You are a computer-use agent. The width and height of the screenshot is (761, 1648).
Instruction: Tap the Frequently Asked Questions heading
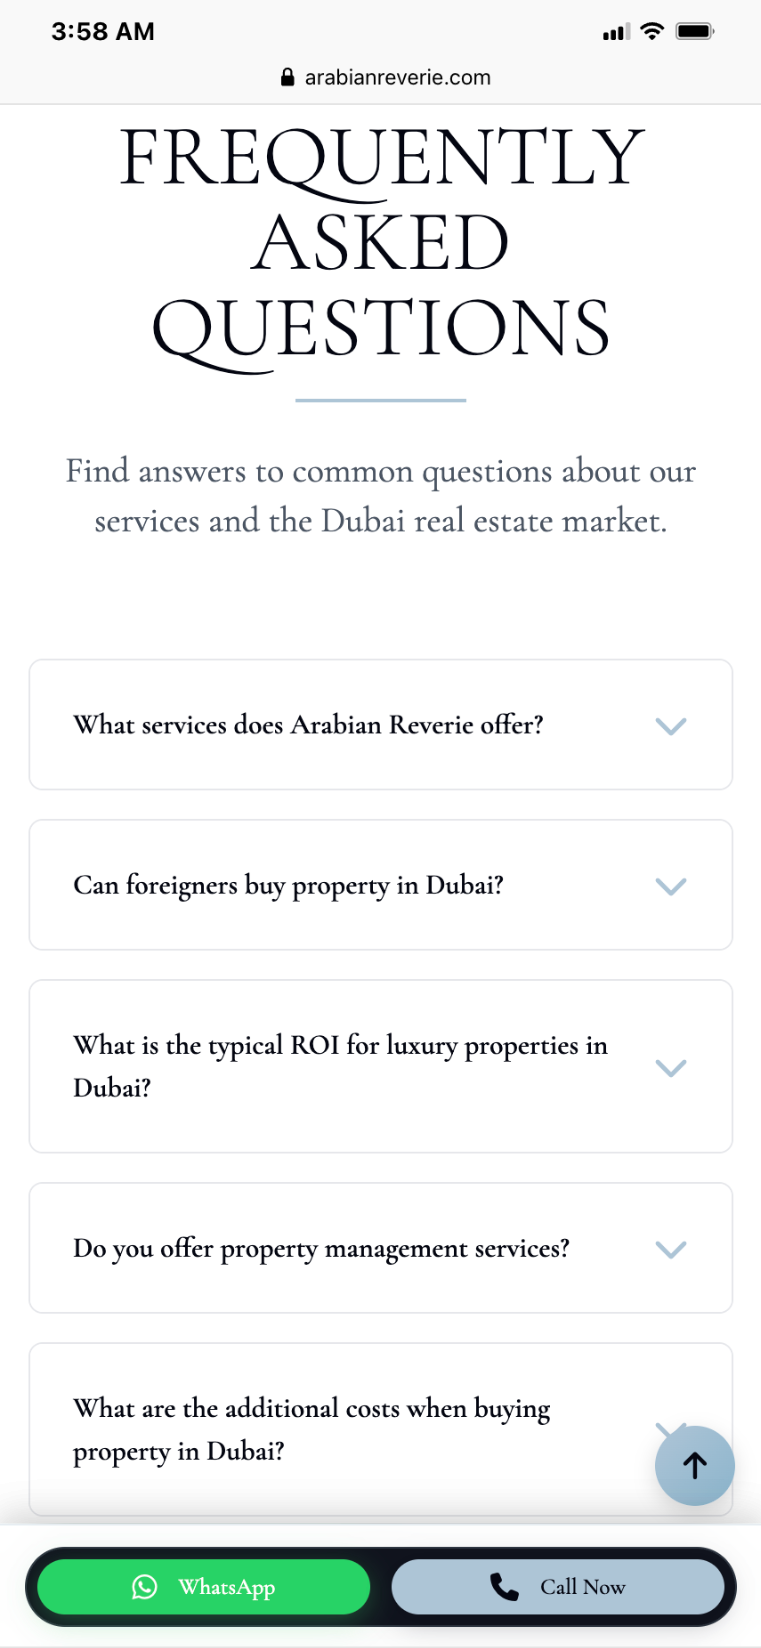(x=380, y=240)
